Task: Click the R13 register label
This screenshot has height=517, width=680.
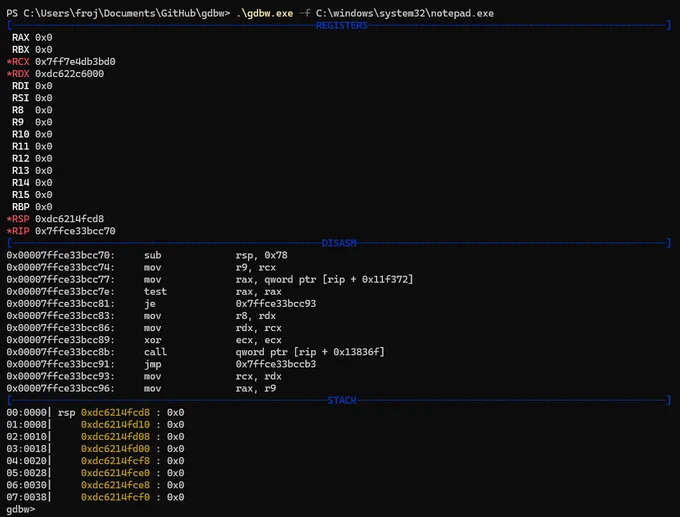Action: pyautogui.click(x=20, y=171)
